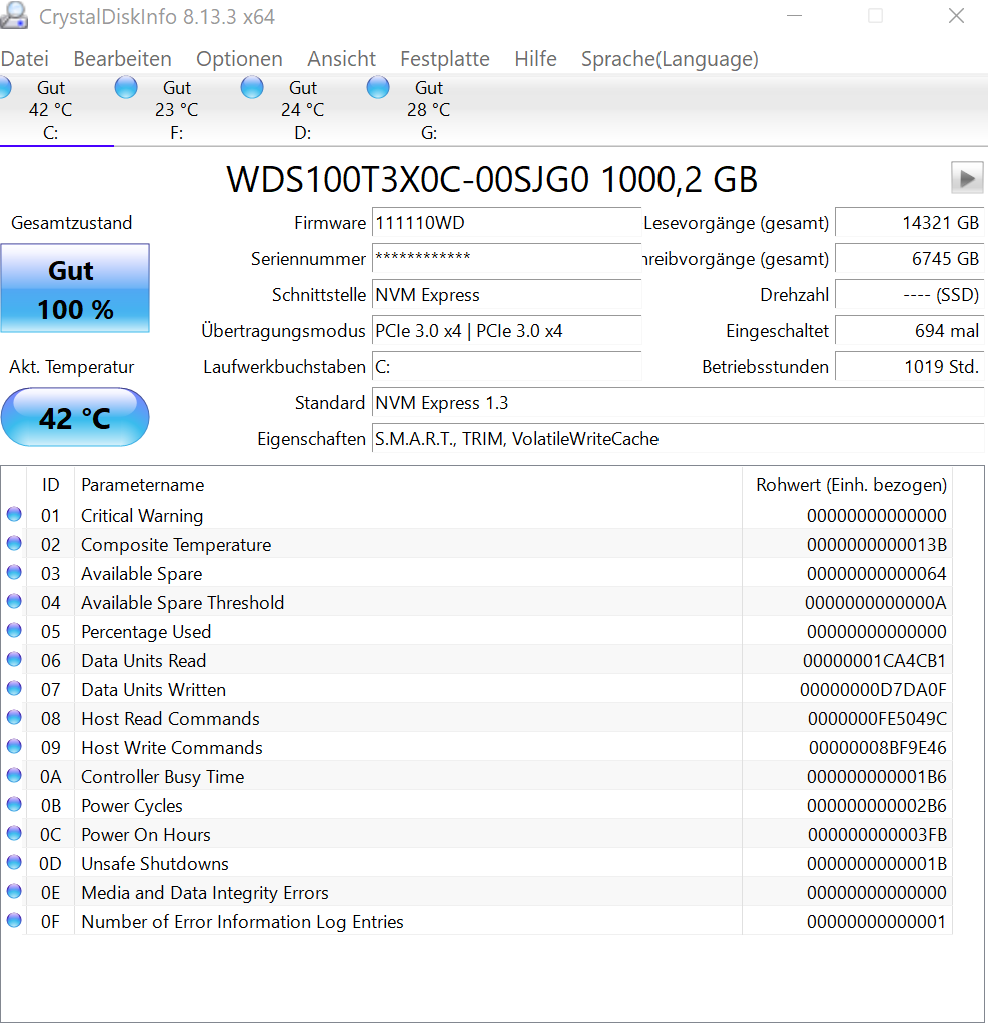
Task: Click the blue indicator beside Critical Warning
Action: (14, 514)
